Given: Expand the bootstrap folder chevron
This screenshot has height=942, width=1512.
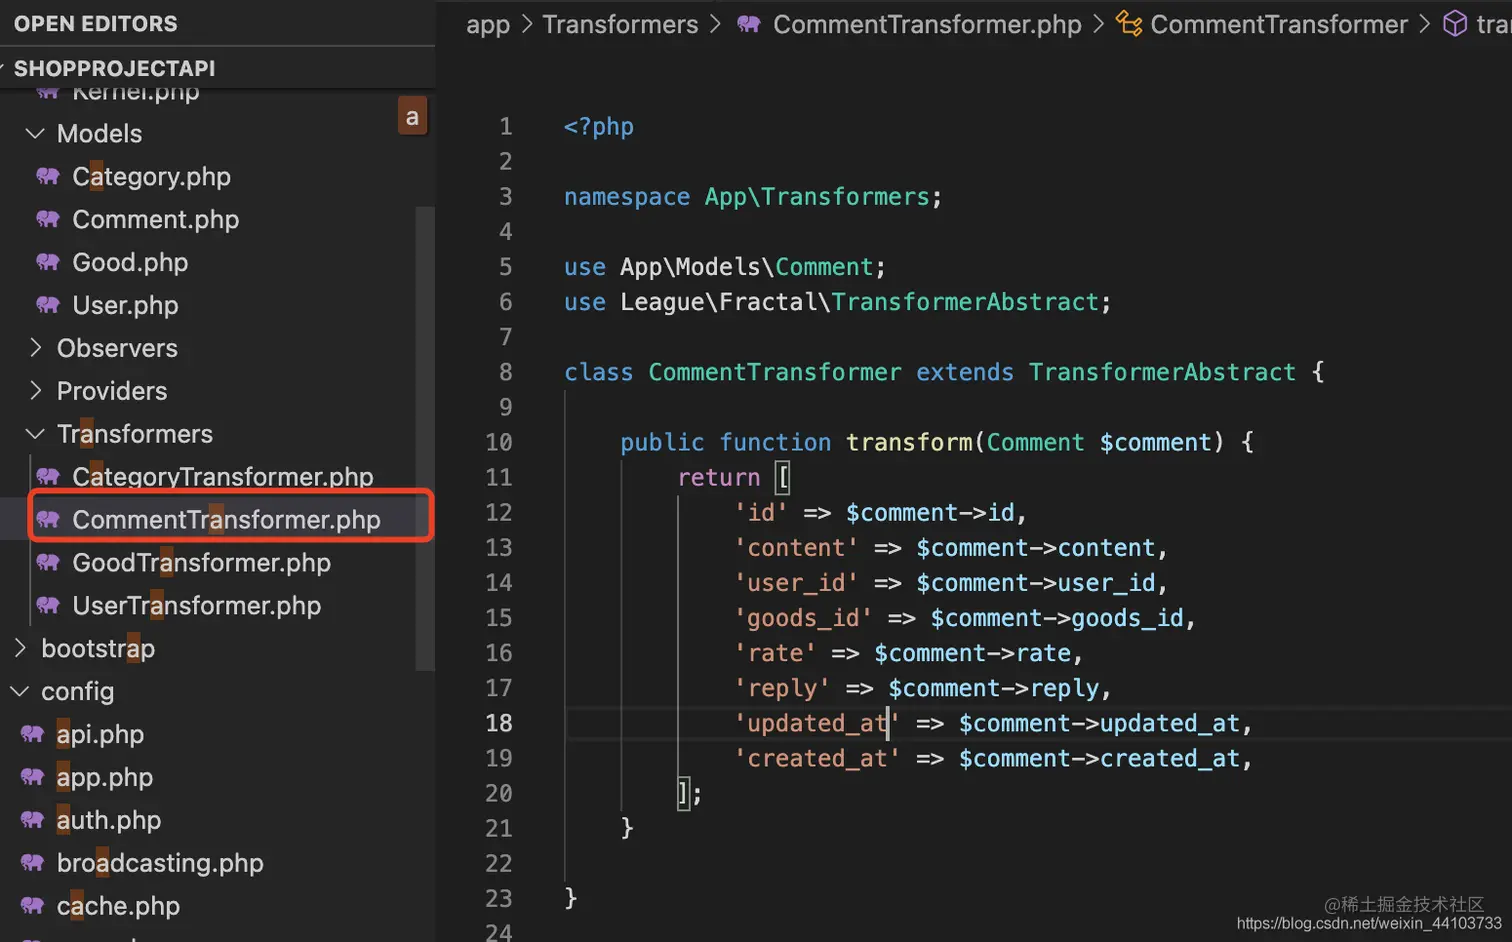Looking at the screenshot, I should click(x=20, y=649).
